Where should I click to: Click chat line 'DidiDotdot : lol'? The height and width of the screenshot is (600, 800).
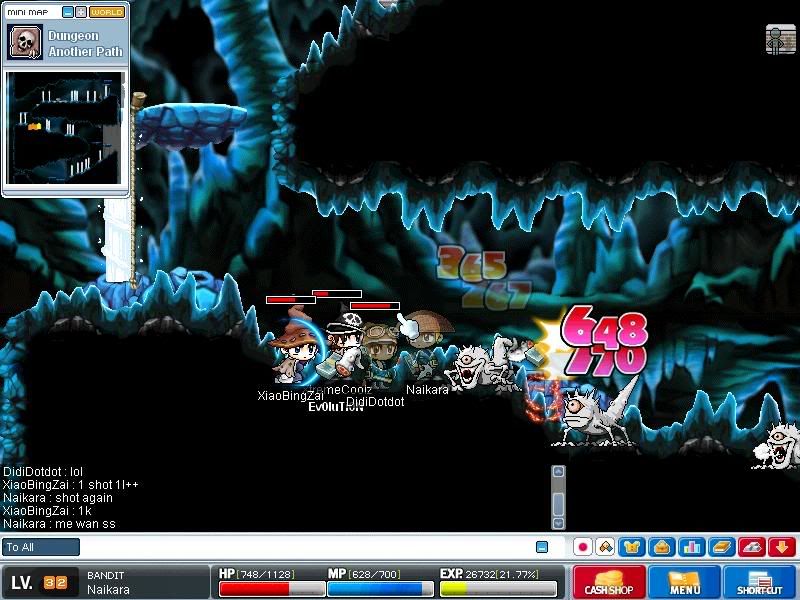43,471
